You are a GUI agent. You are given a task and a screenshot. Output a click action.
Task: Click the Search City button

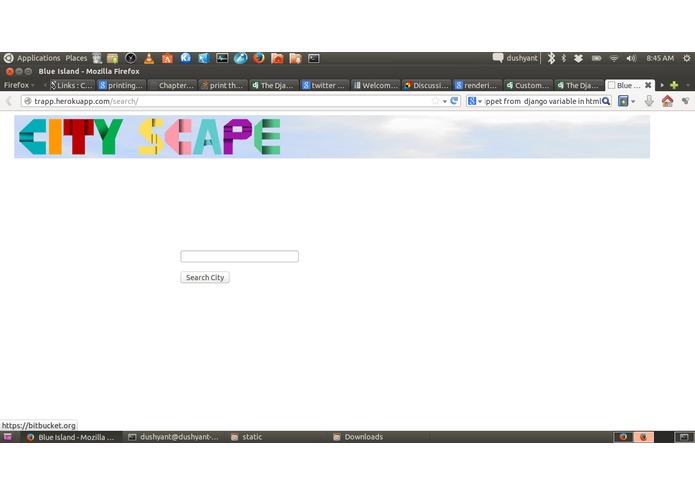tap(205, 277)
